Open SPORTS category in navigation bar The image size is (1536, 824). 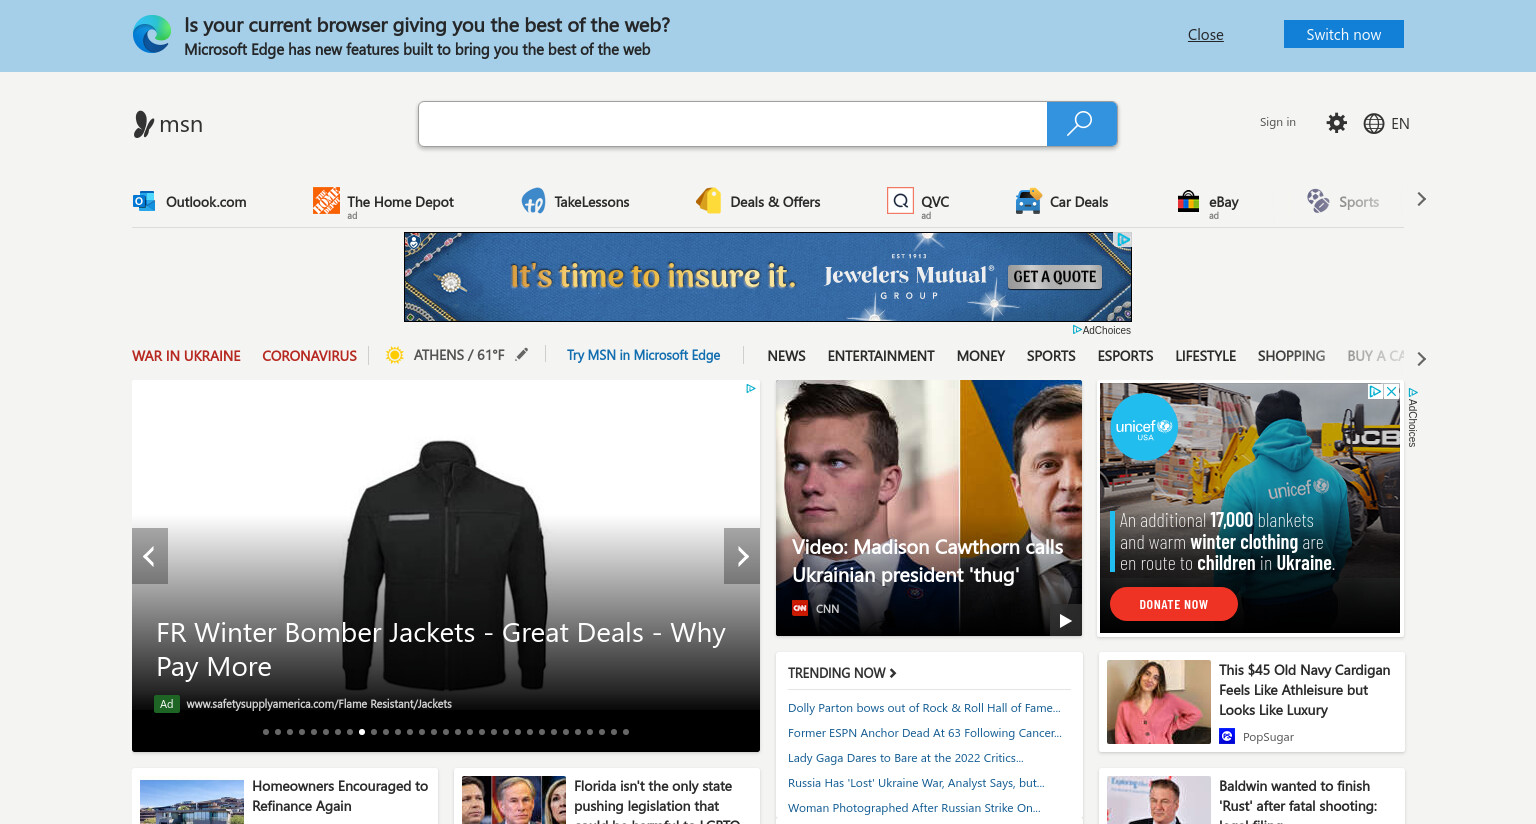[x=1051, y=356]
